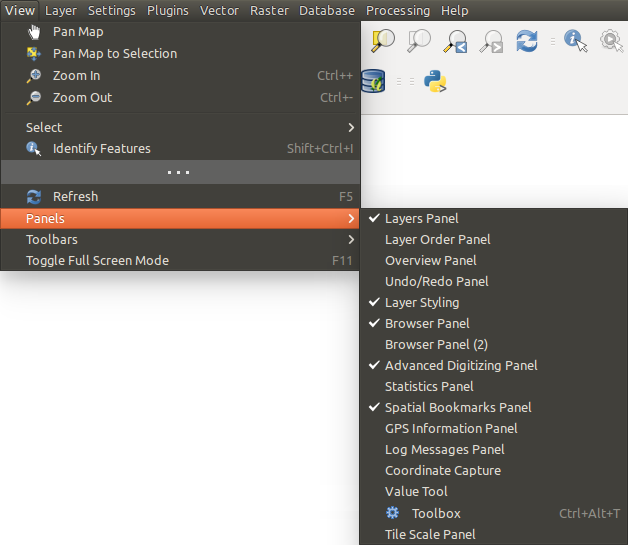Screen dimensions: 628x545
Task: Open the Toolbox panel entry with gear icon
Action: [x=435, y=513]
